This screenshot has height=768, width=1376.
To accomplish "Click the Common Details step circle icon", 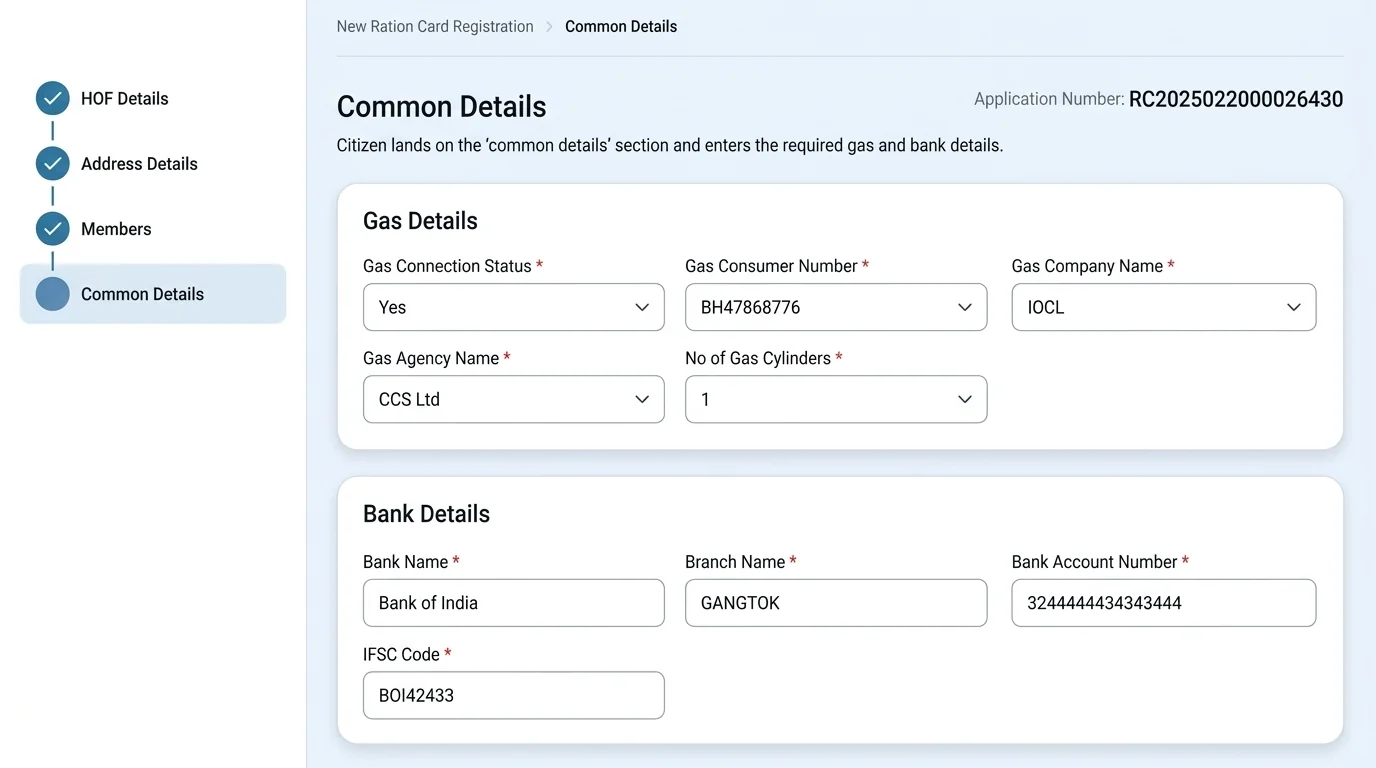I will (x=53, y=294).
